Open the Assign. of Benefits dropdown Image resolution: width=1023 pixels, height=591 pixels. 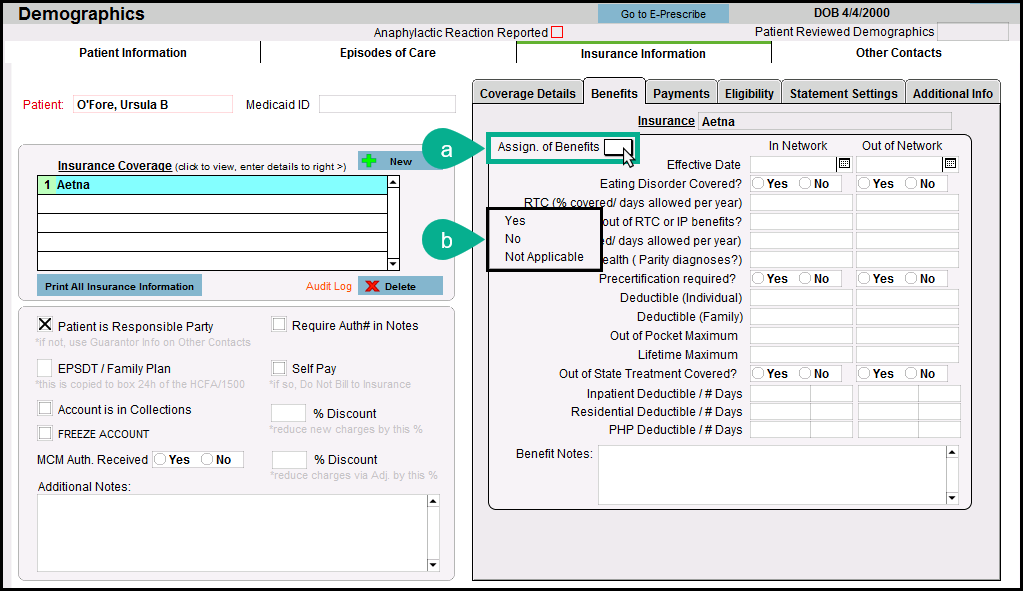[617, 147]
